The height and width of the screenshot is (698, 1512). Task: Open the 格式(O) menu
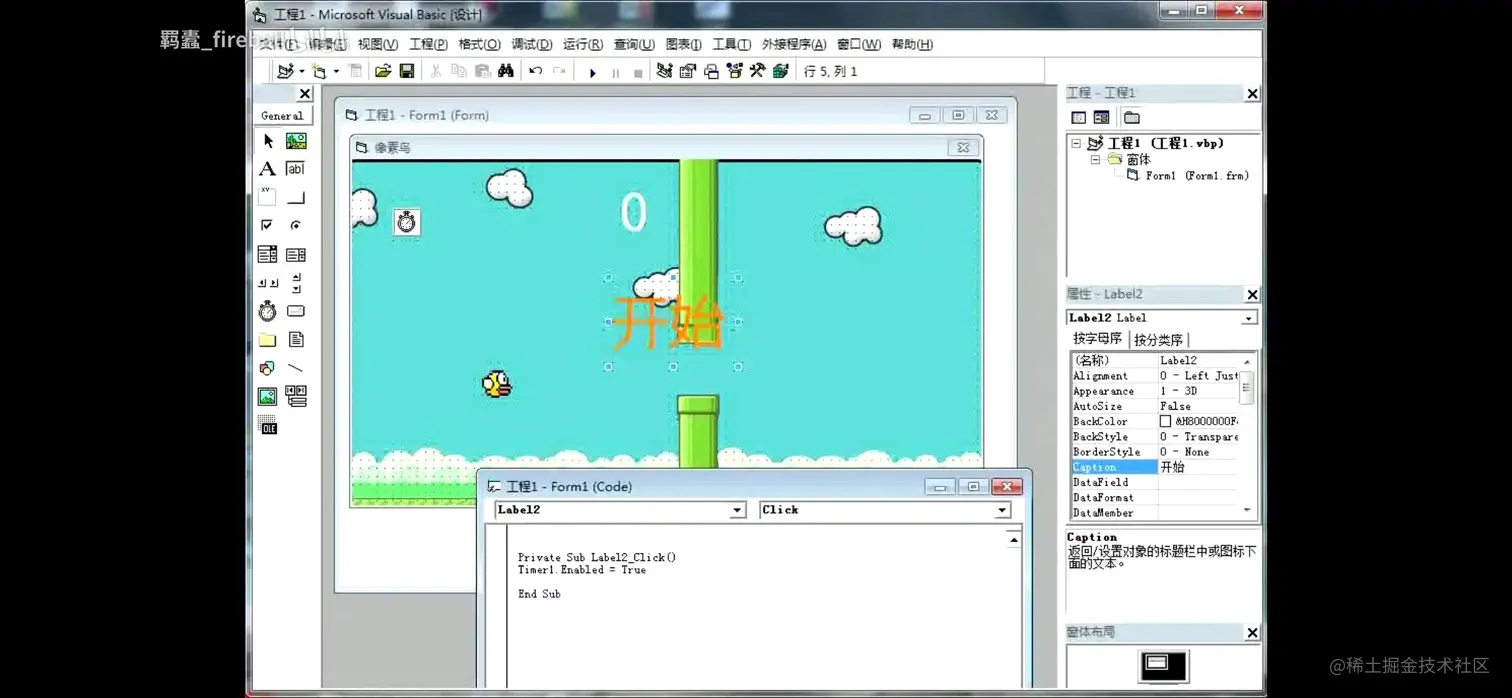479,44
